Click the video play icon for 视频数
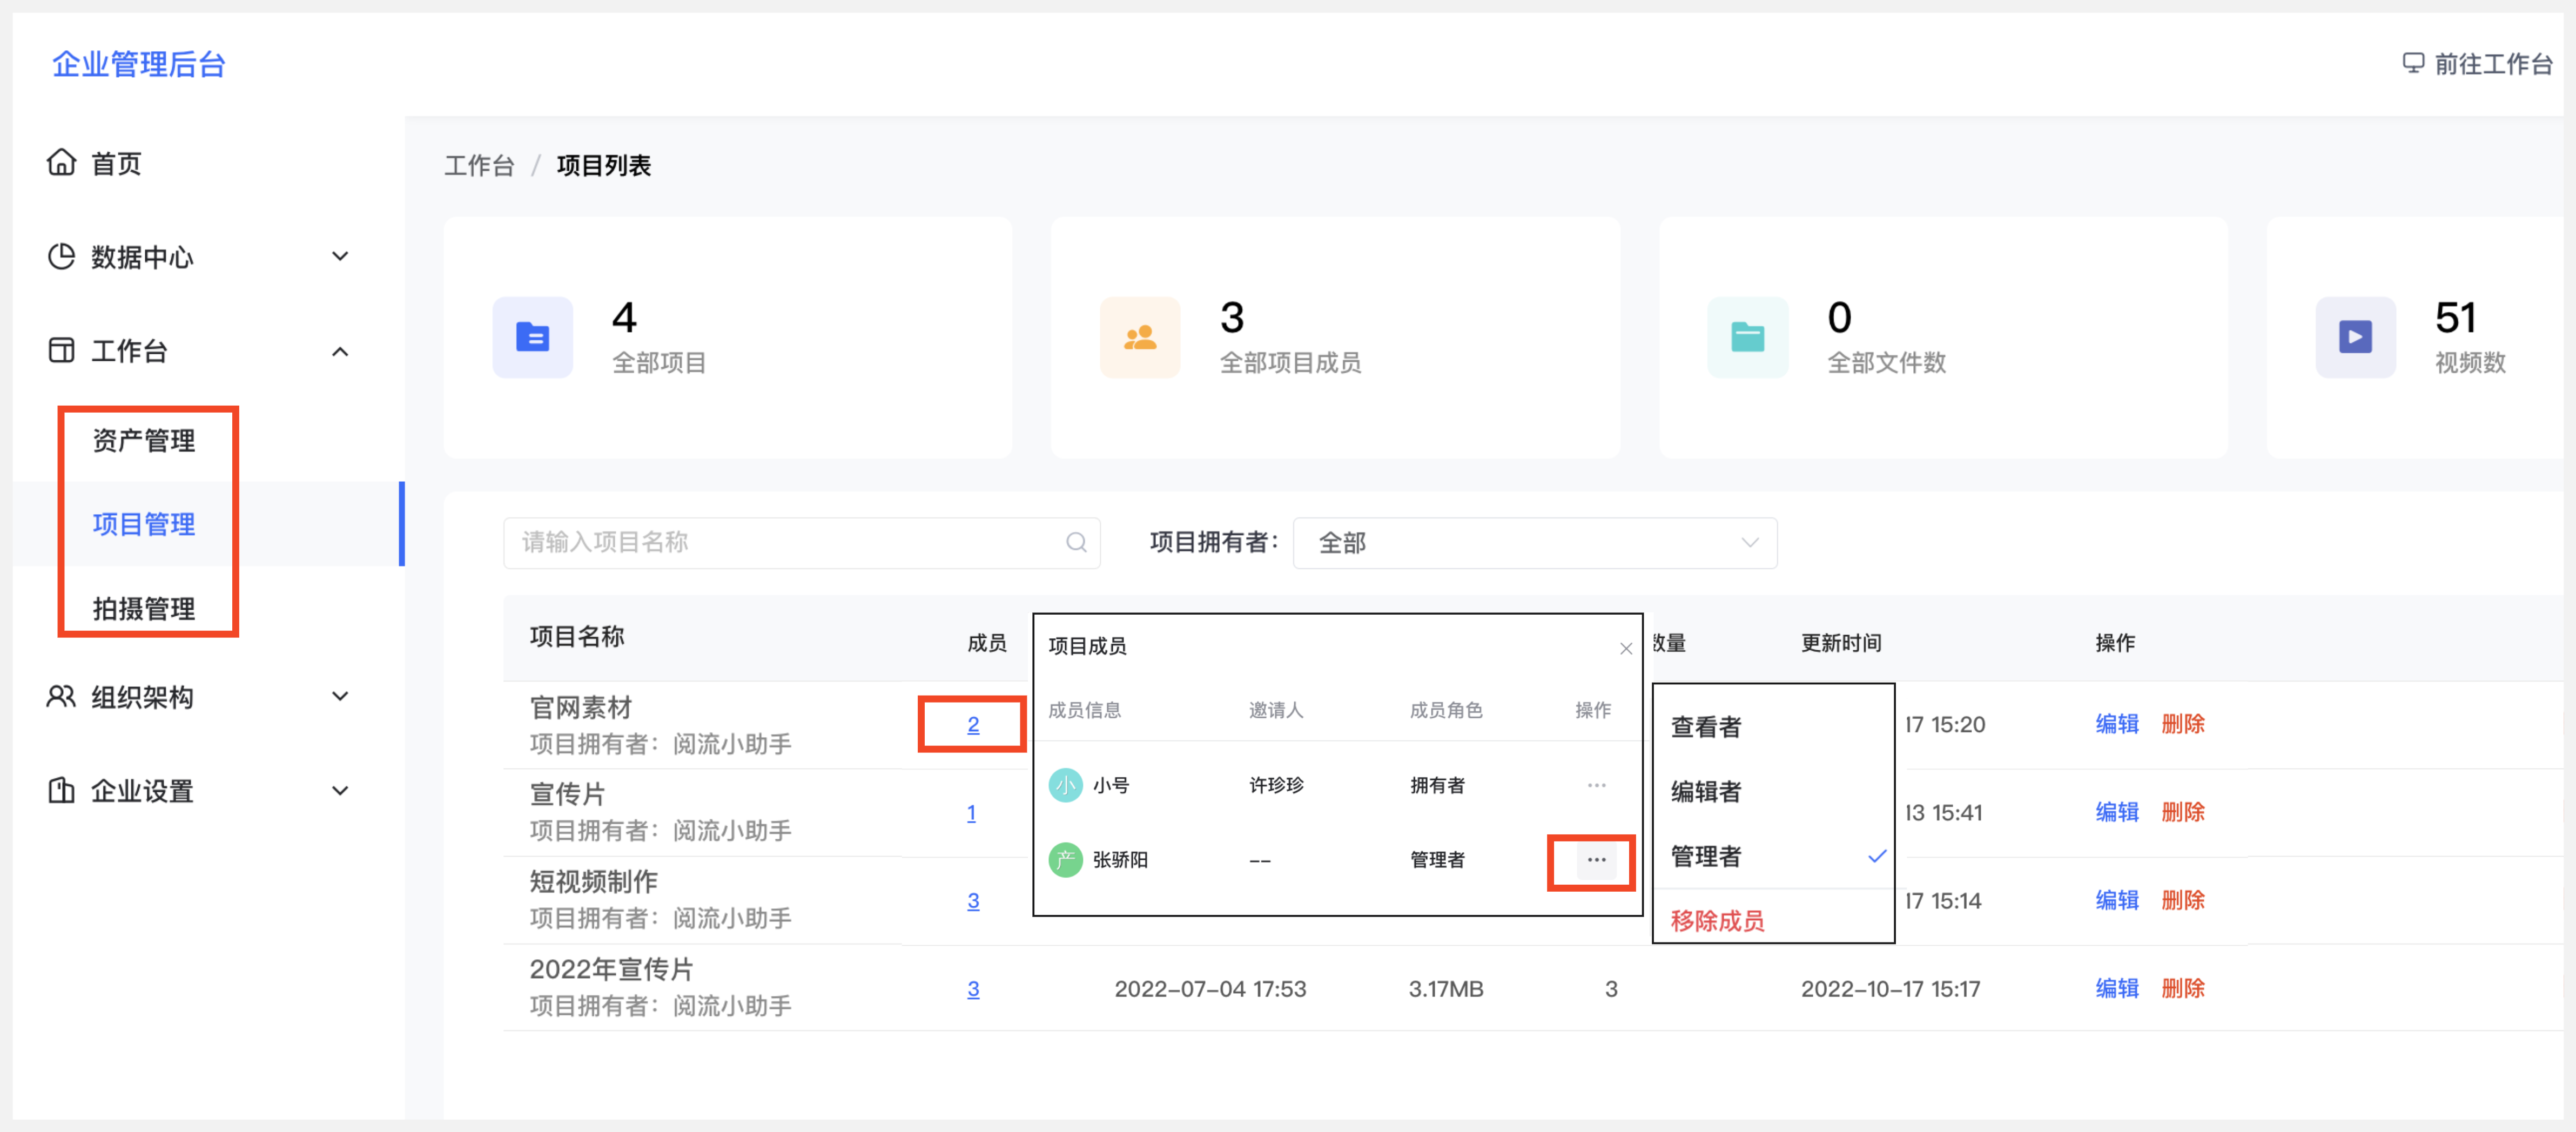Image resolution: width=2576 pixels, height=1132 pixels. pos(2355,337)
